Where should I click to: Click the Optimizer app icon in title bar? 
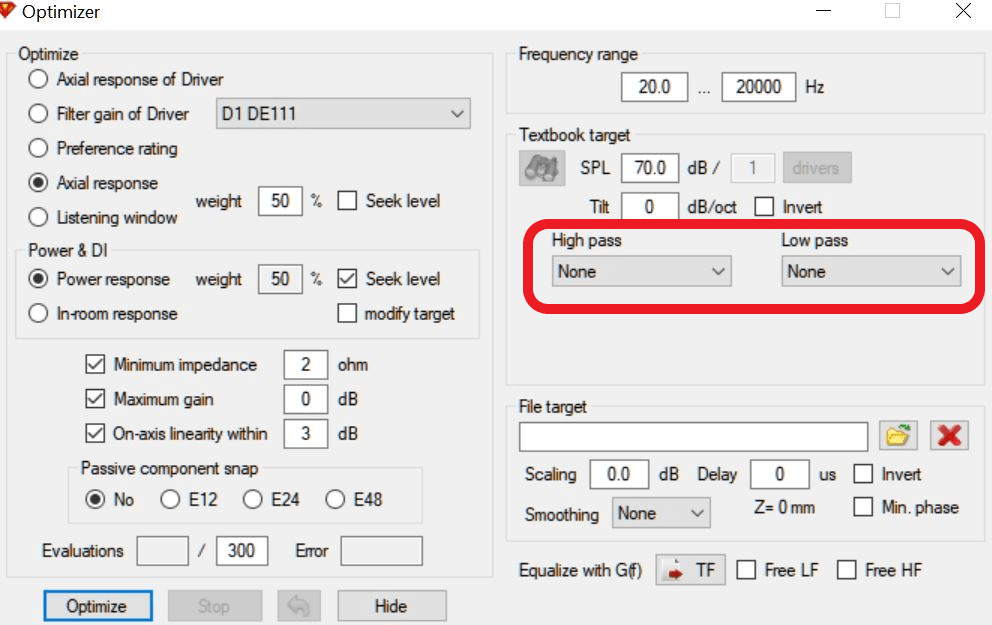[8, 10]
